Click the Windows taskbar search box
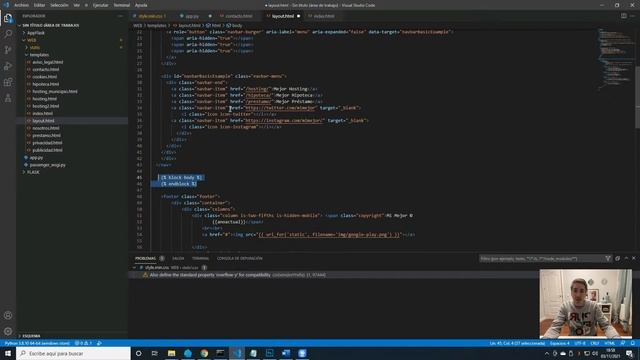Image resolution: width=640 pixels, height=360 pixels. click(x=73, y=353)
